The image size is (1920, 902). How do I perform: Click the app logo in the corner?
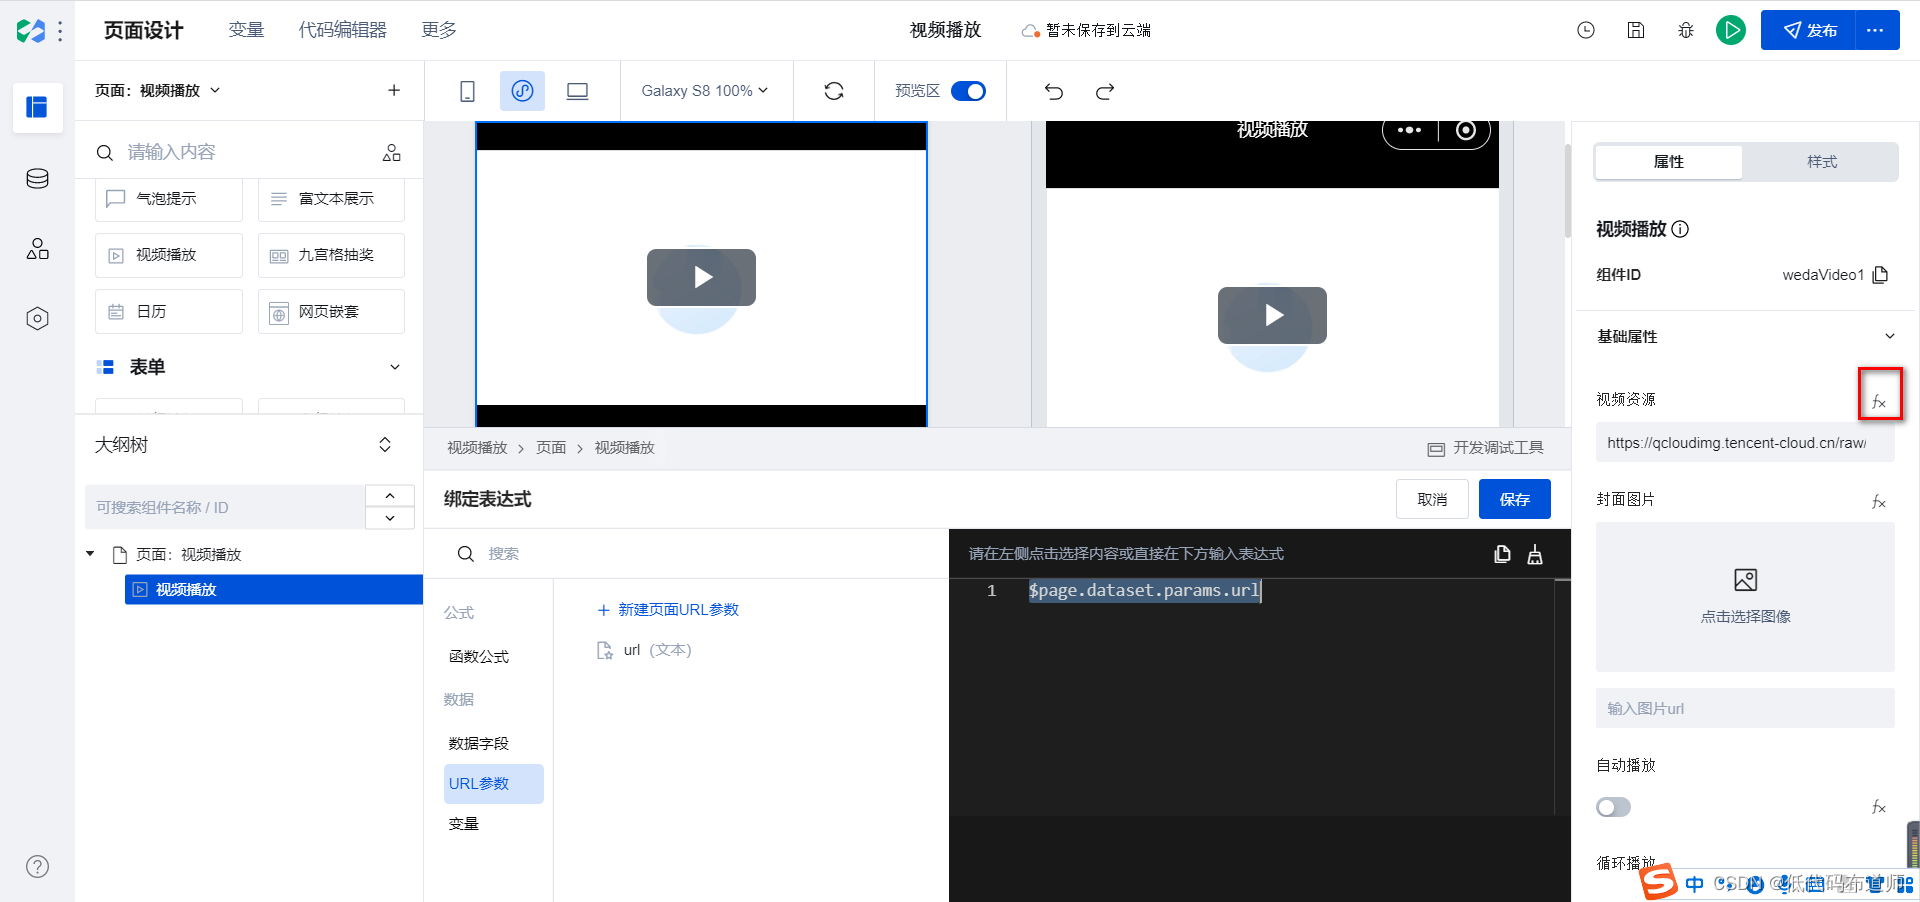pos(30,31)
